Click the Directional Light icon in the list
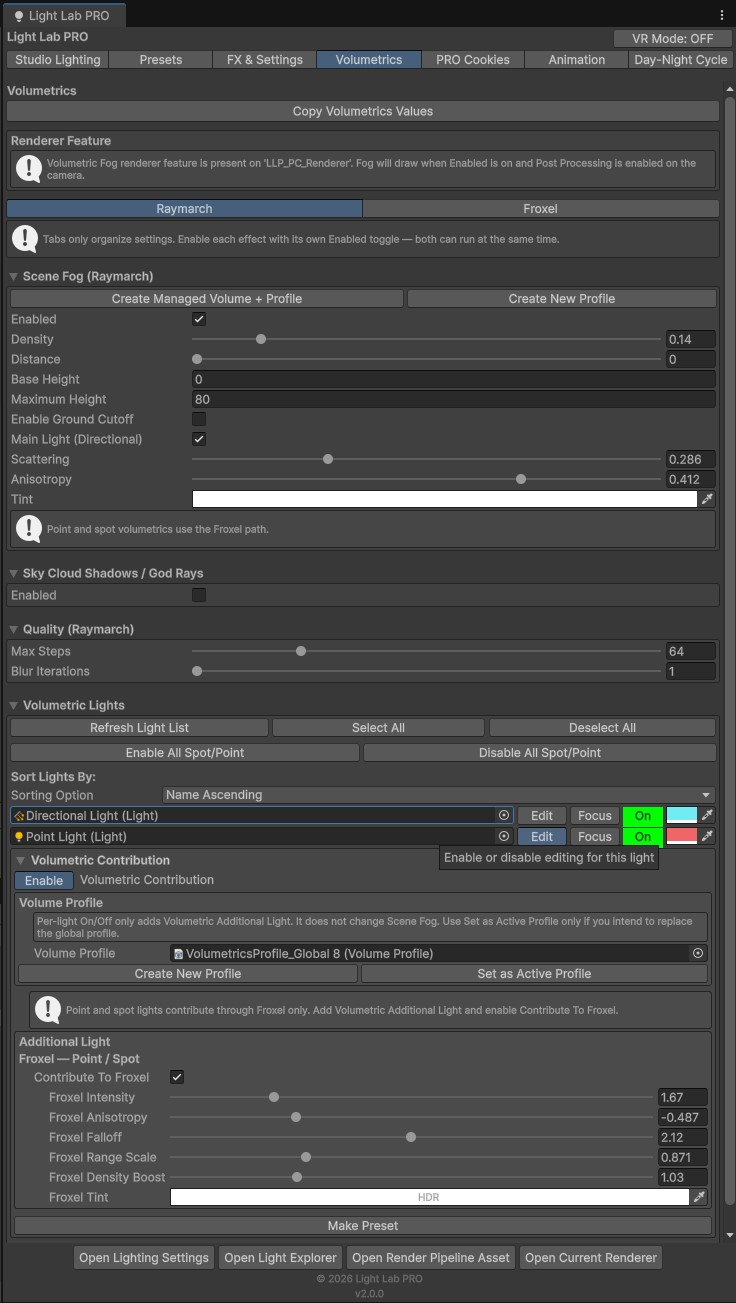 19,816
